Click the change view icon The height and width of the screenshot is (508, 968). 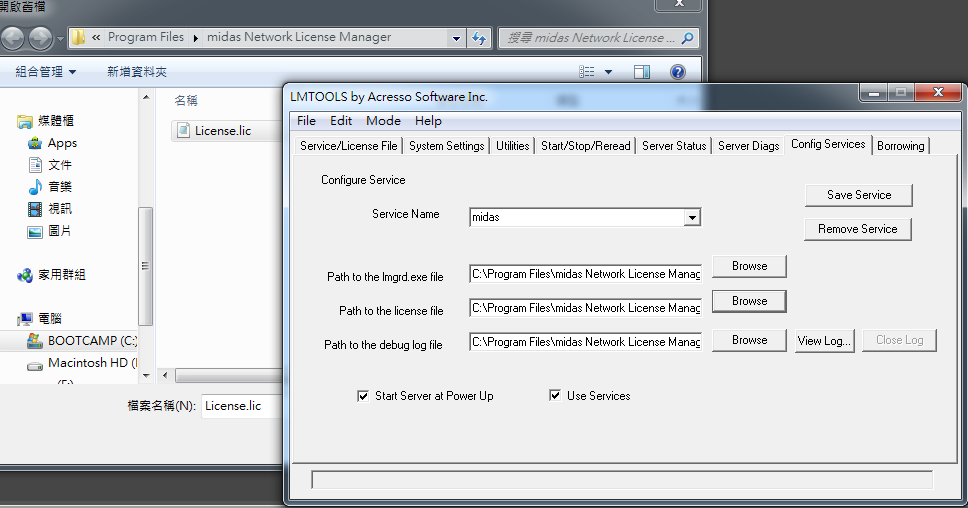tap(588, 72)
